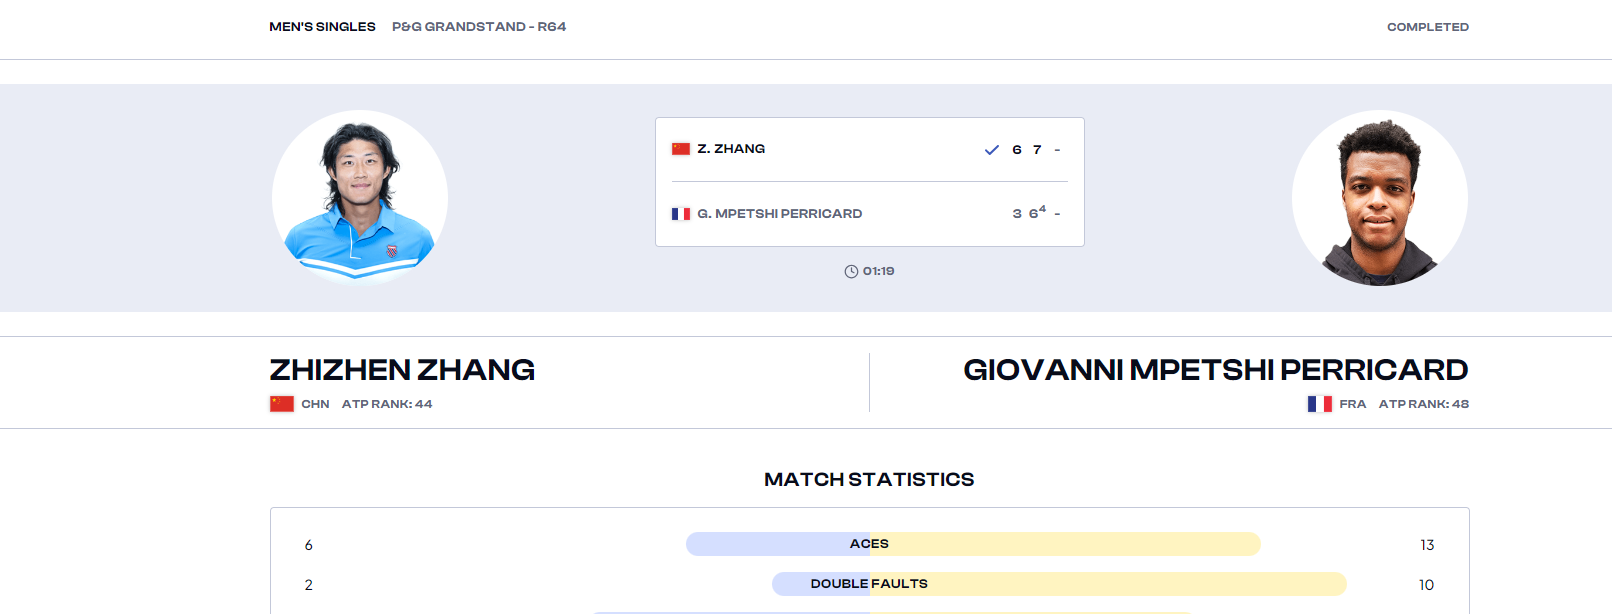Click the Completed match status label

(x=1428, y=27)
